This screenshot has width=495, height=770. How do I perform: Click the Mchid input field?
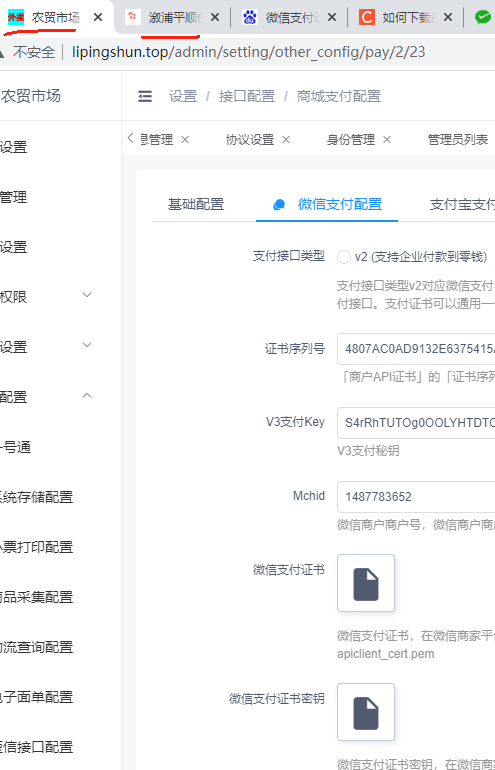click(x=416, y=497)
